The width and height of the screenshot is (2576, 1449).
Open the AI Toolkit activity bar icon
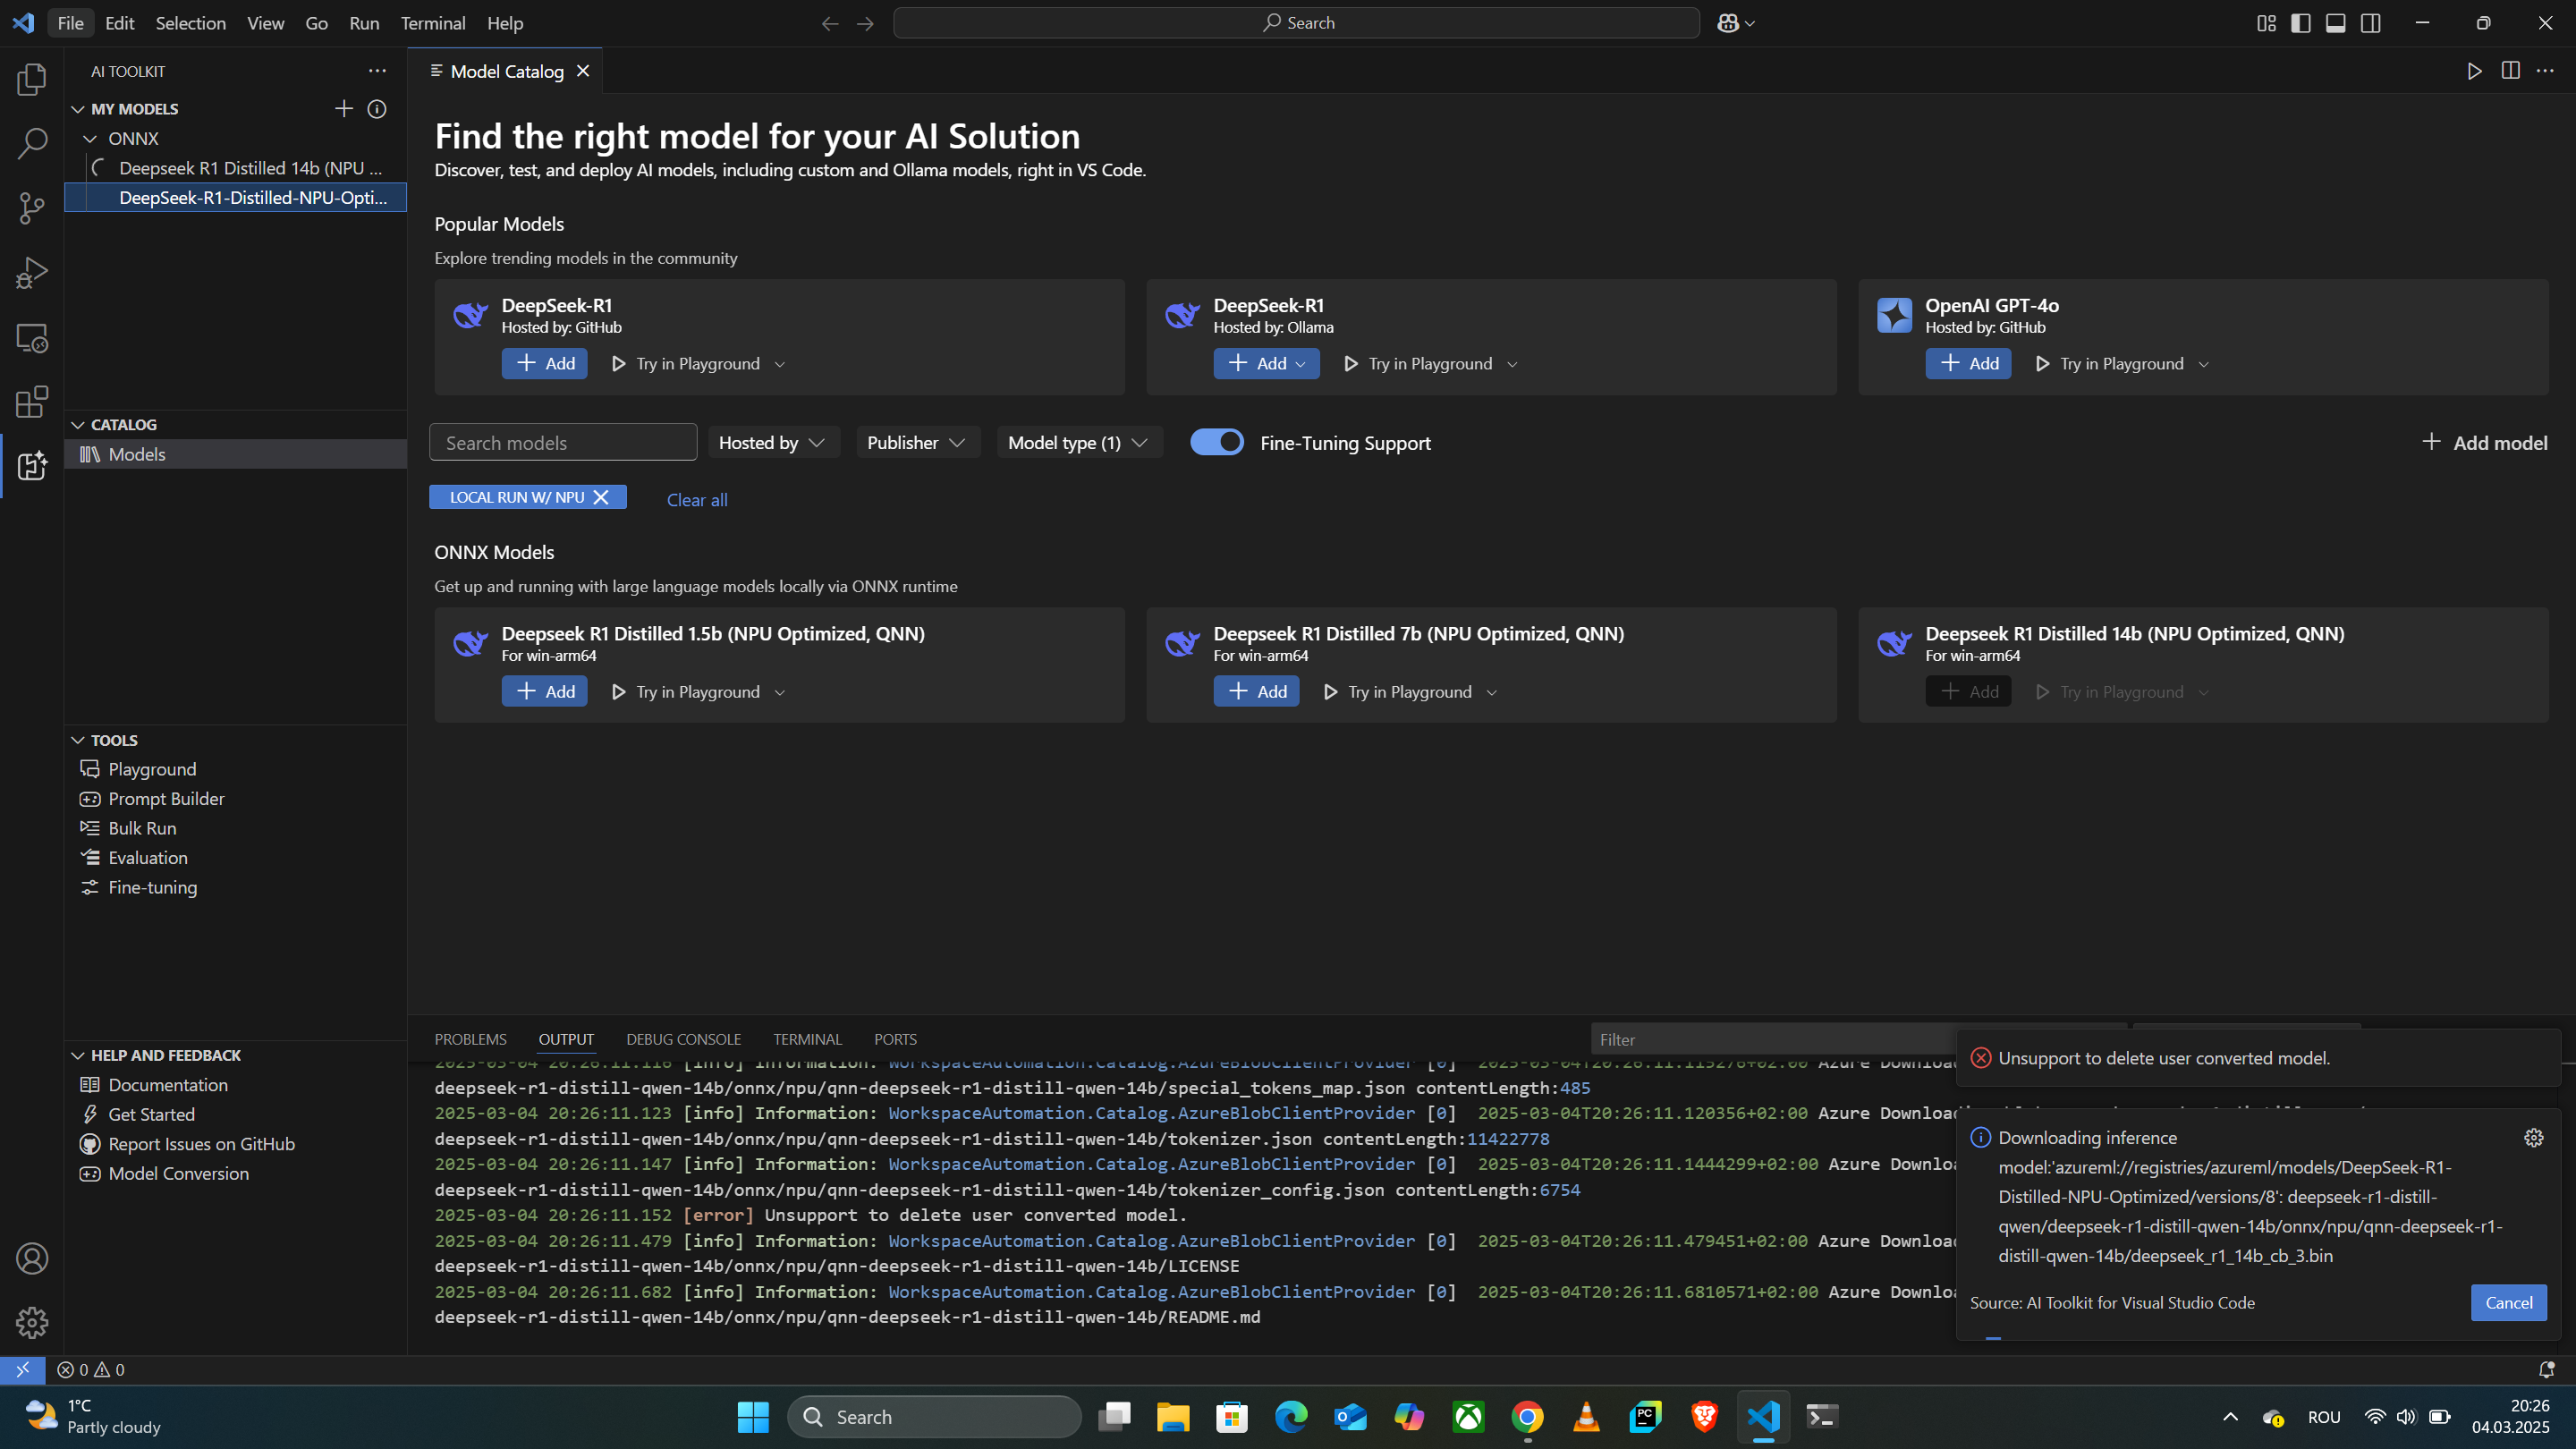coord(32,465)
